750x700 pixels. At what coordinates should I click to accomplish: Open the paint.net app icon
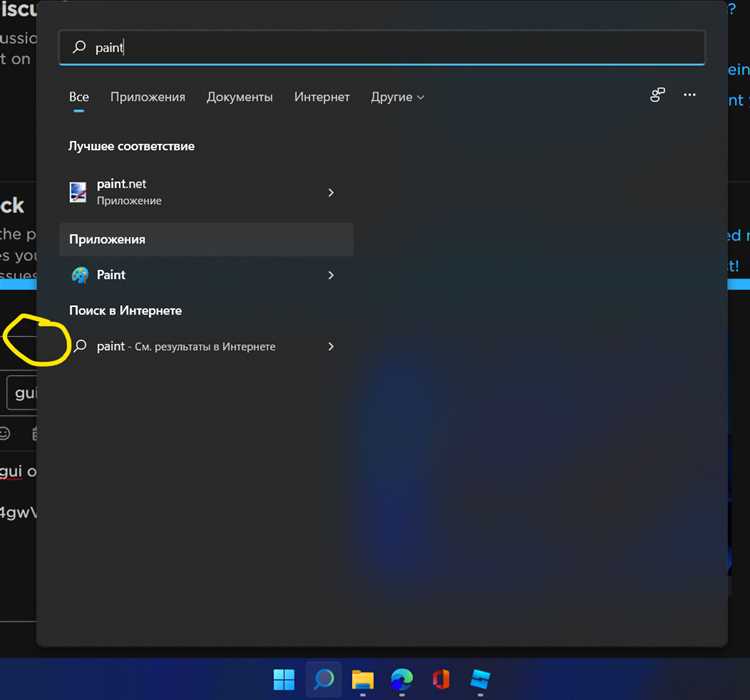click(x=78, y=192)
